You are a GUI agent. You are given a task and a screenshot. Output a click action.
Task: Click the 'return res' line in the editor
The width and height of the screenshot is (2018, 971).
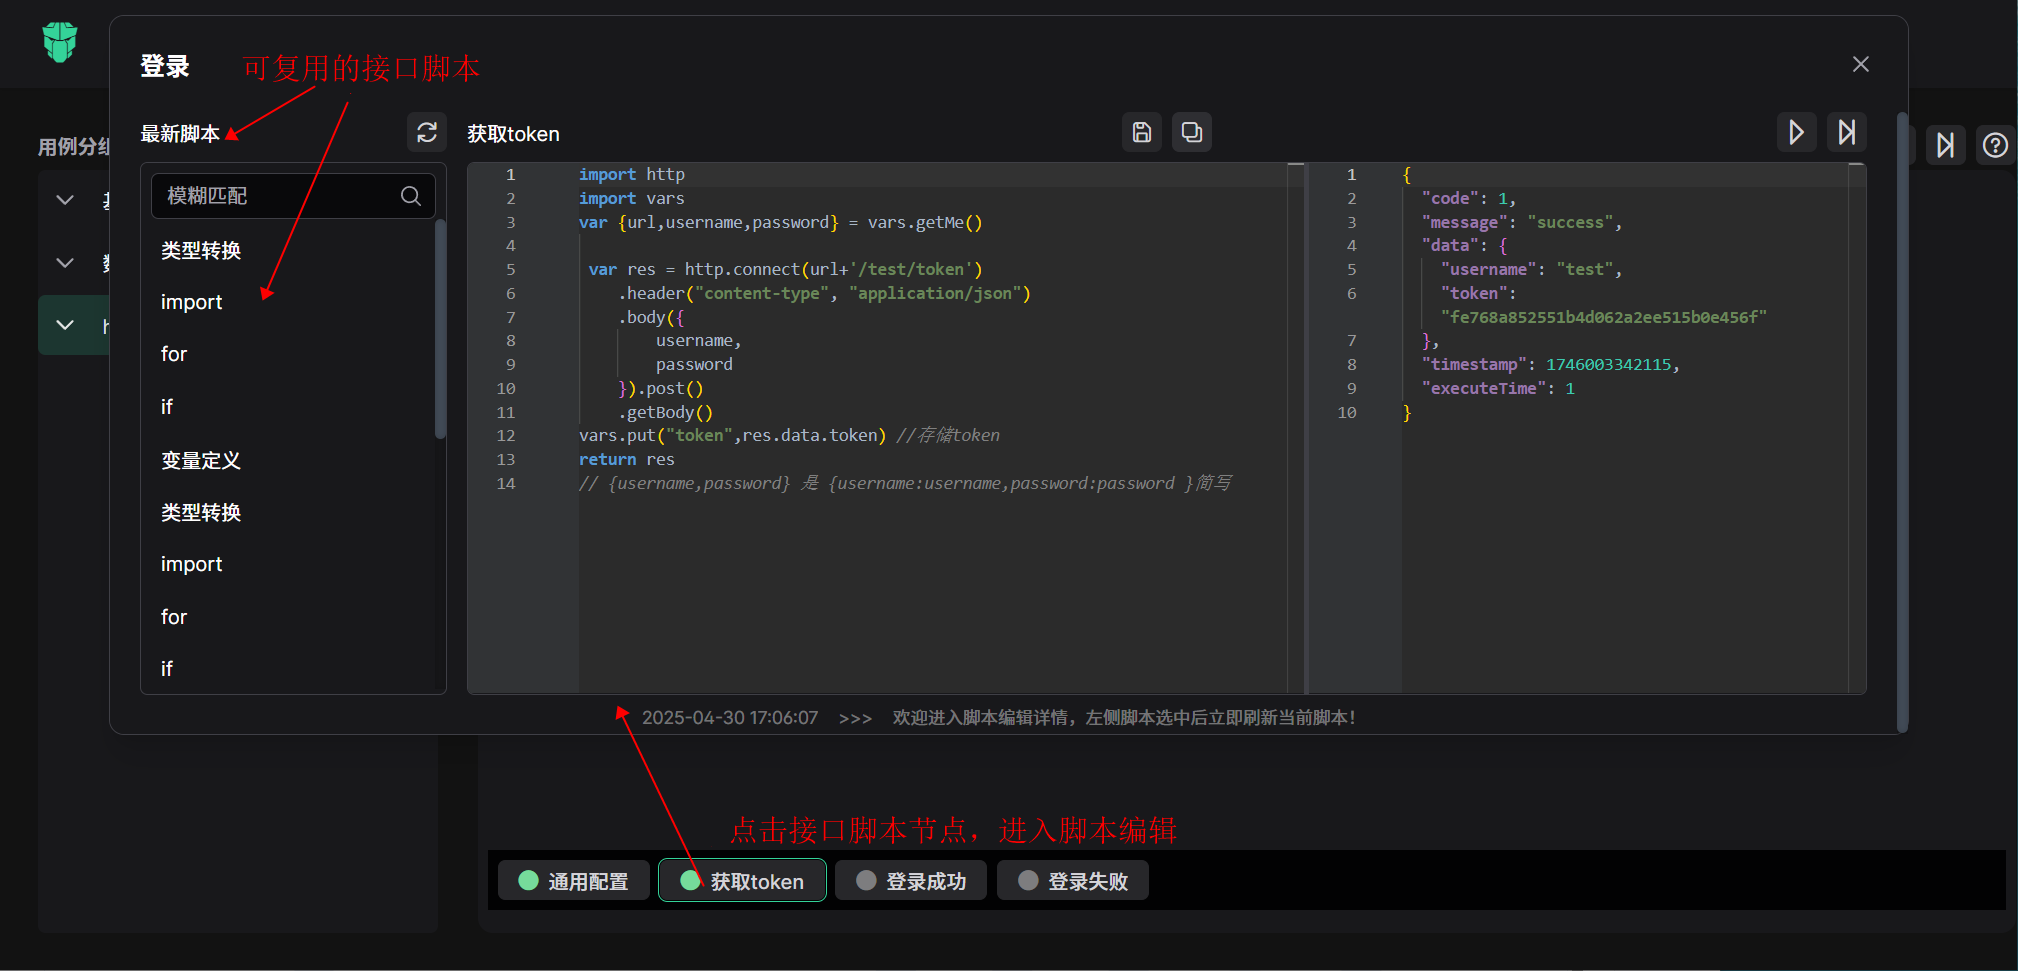tap(627, 460)
